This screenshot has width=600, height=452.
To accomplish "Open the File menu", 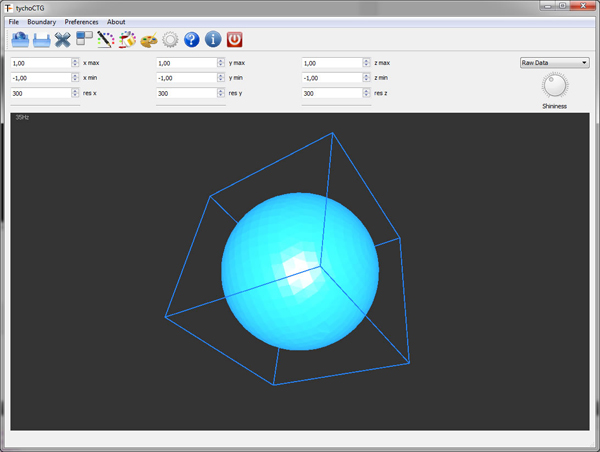I will tap(14, 21).
